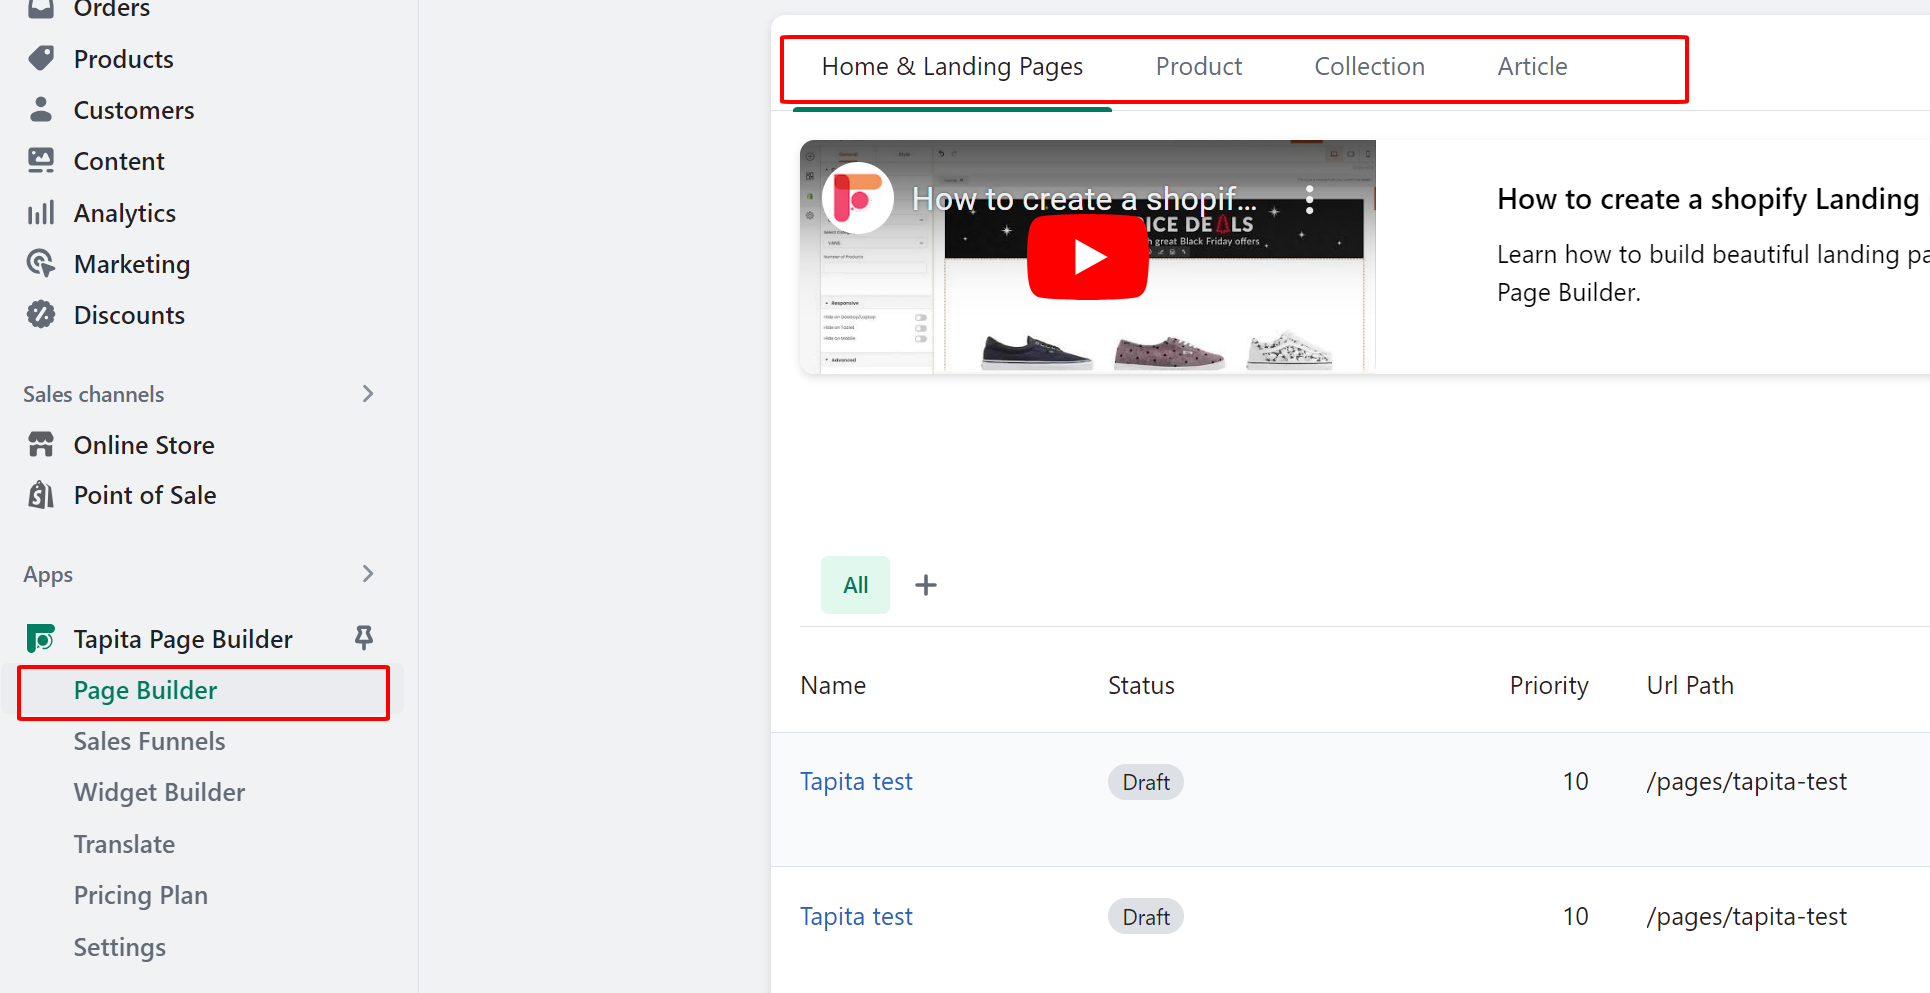Image resolution: width=1930 pixels, height=993 pixels.
Task: Click the Discounts percent badge icon
Action: tap(41, 315)
